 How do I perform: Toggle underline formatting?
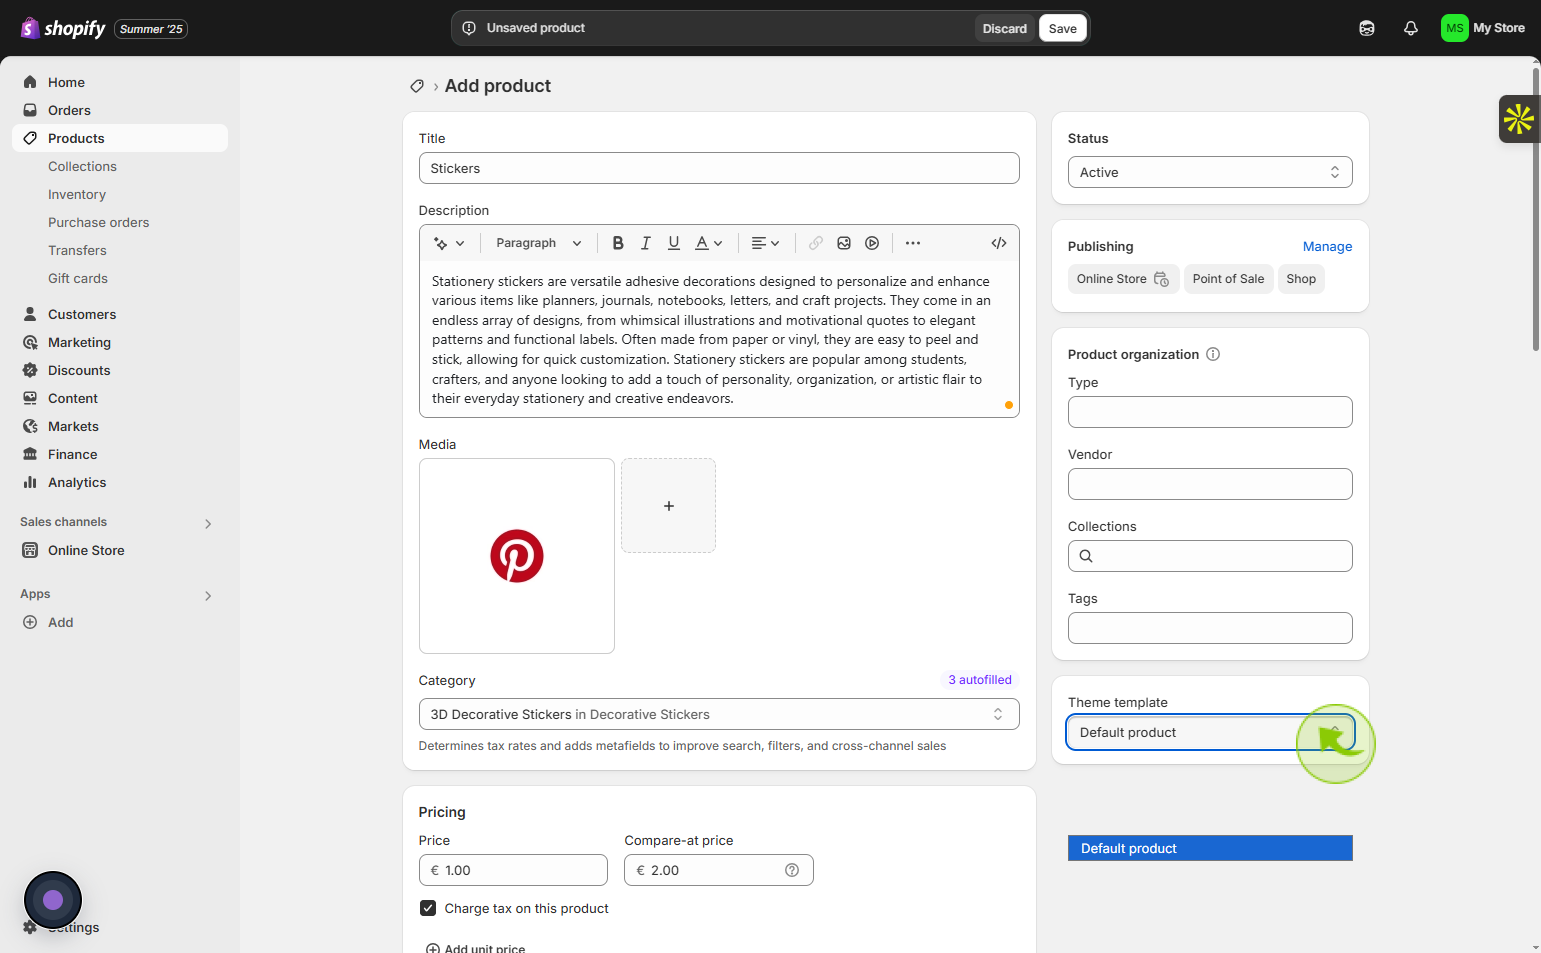click(x=674, y=243)
